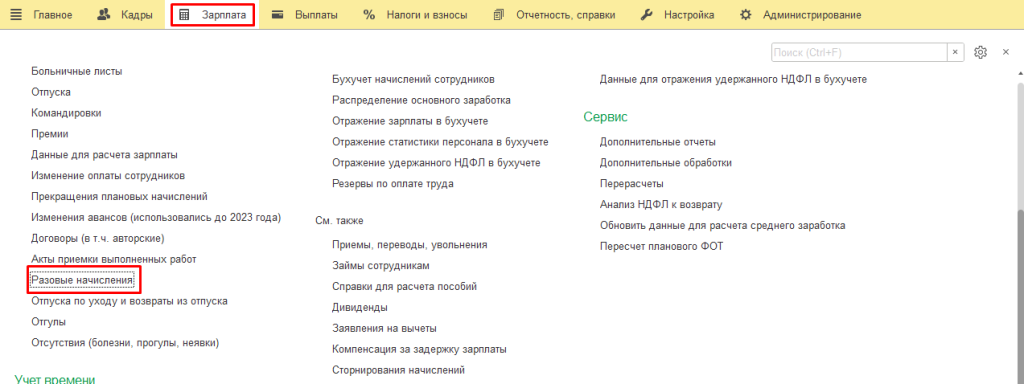Open Дополнительные обработки
Screen dimensions: 1024x384
coord(665,163)
